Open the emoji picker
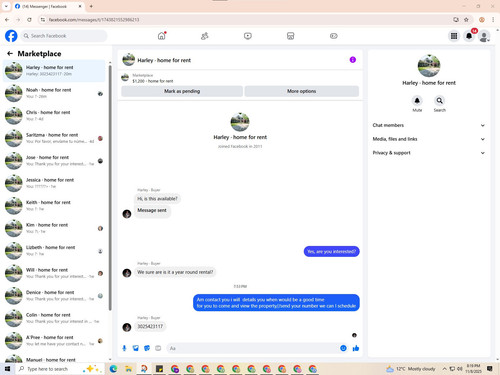 pos(343,348)
